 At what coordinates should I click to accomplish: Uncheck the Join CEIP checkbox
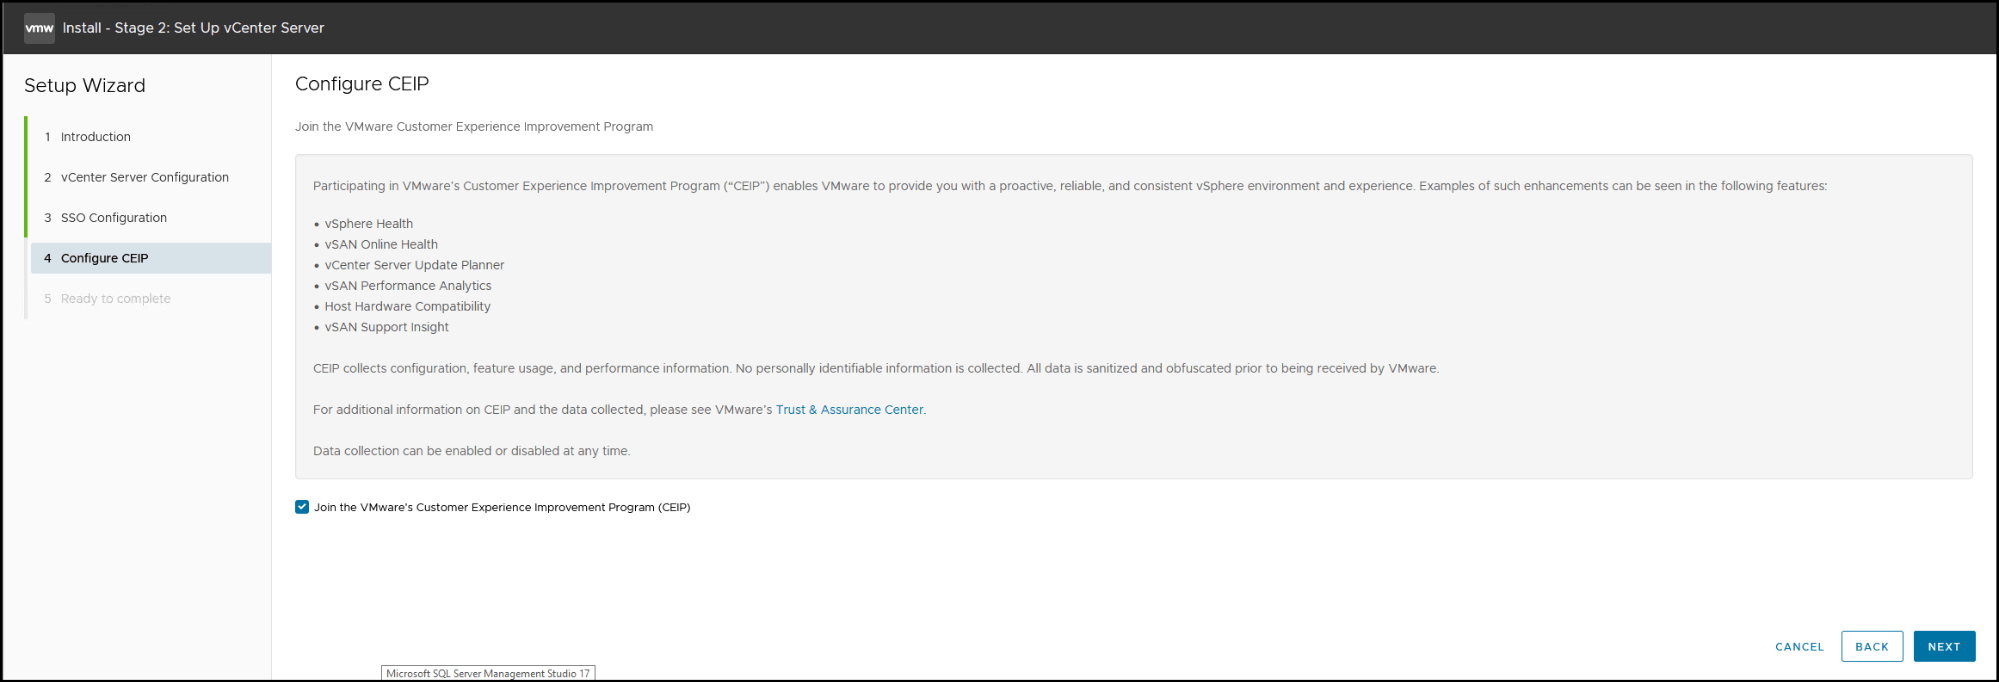(302, 507)
